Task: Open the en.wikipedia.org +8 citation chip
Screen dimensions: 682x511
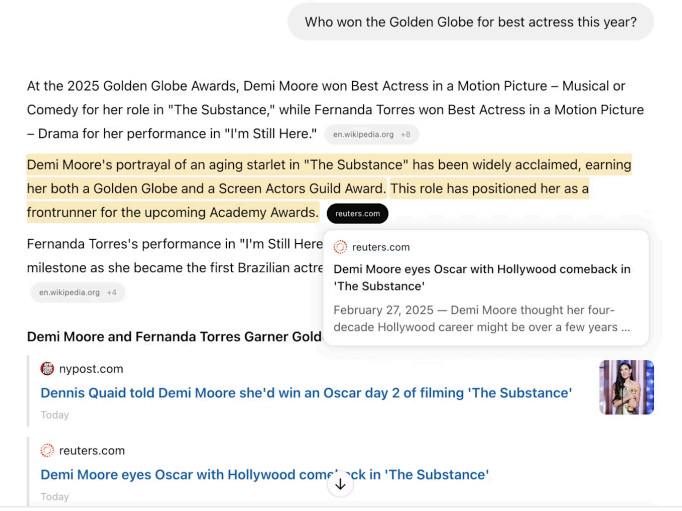Action: pos(371,134)
